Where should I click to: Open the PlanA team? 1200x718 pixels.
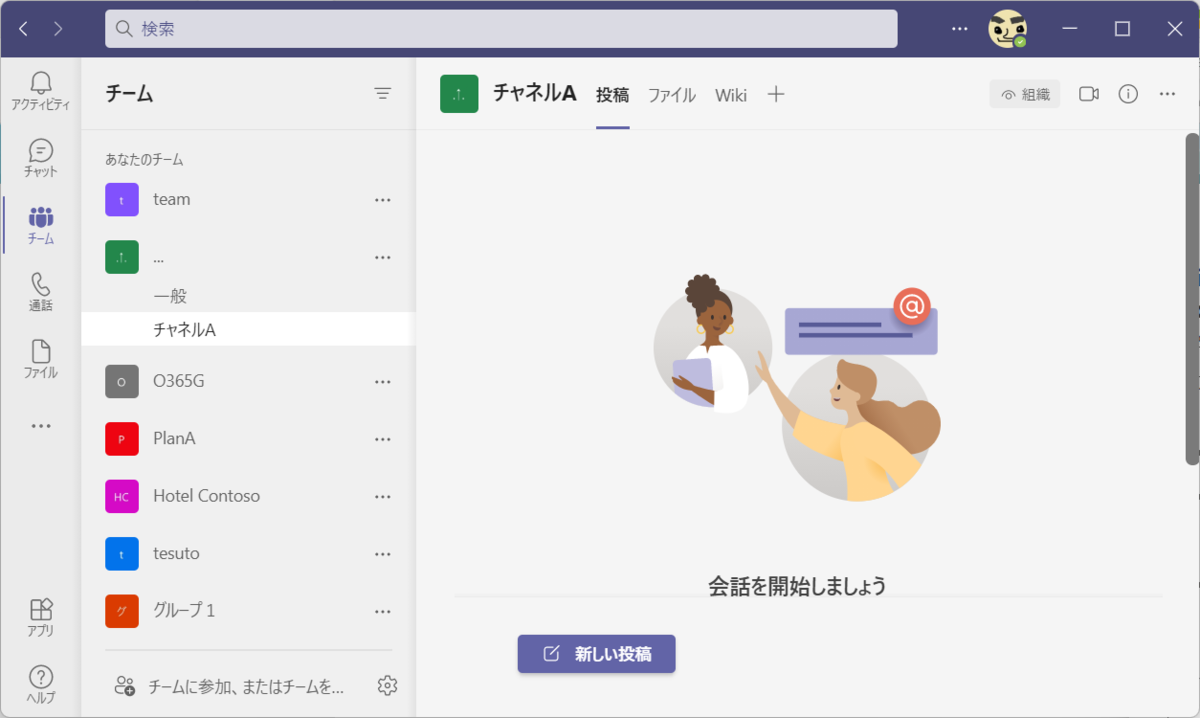point(248,439)
